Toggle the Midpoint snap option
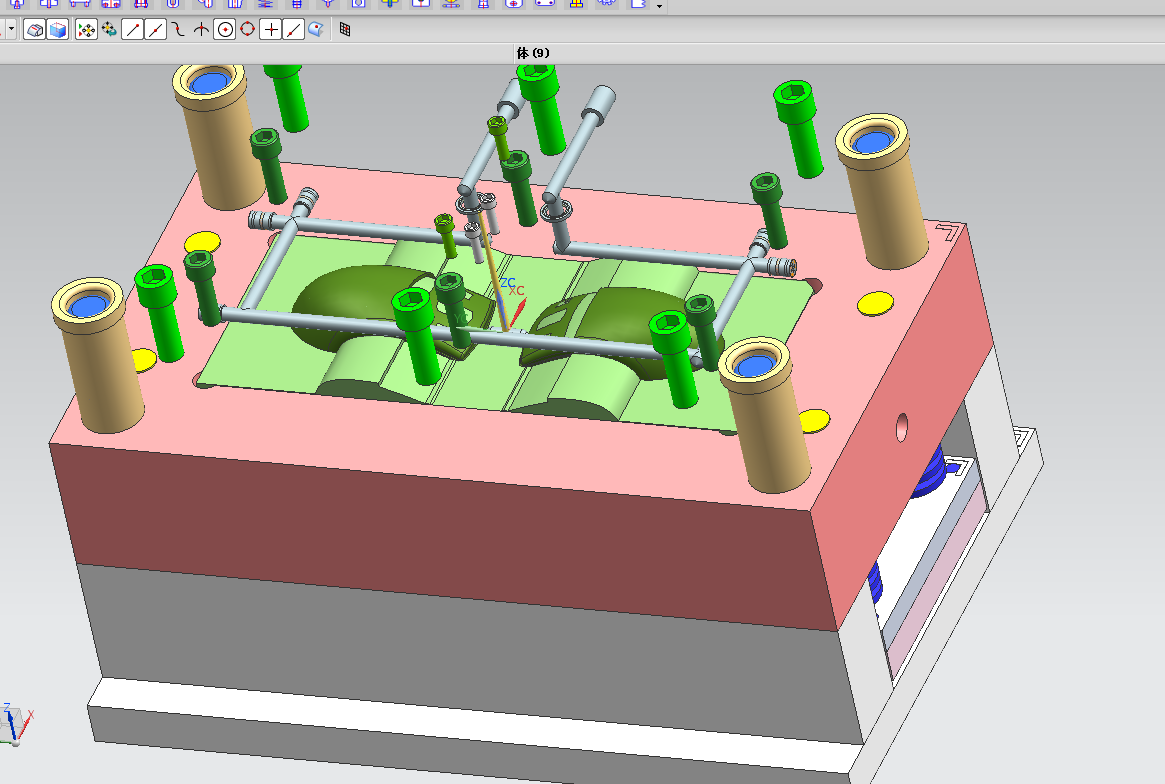Image resolution: width=1165 pixels, height=784 pixels. 155,30
